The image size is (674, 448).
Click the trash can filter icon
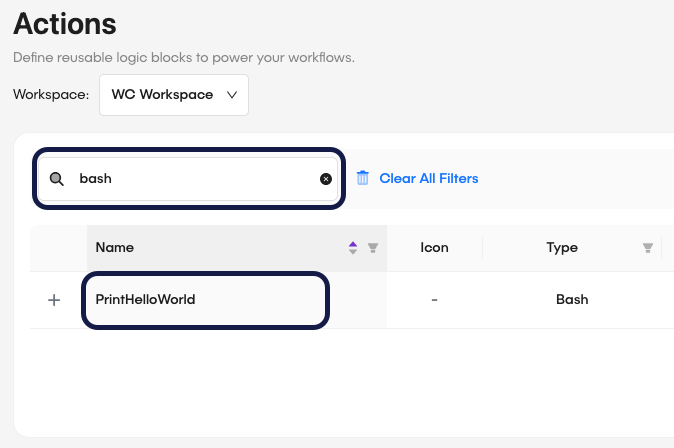[363, 178]
